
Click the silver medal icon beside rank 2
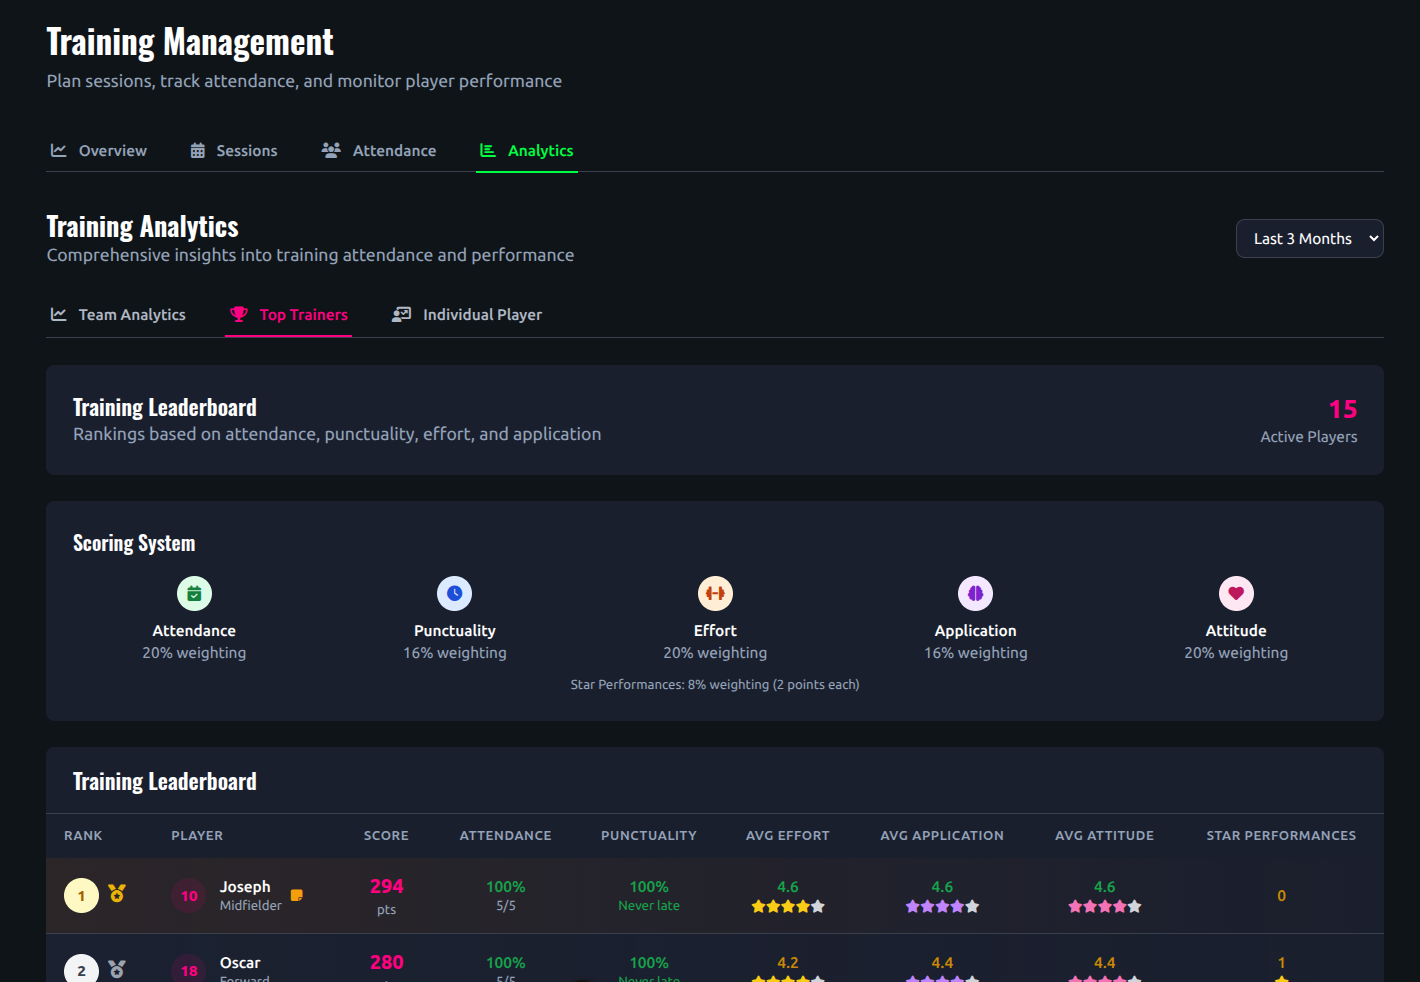coord(117,969)
